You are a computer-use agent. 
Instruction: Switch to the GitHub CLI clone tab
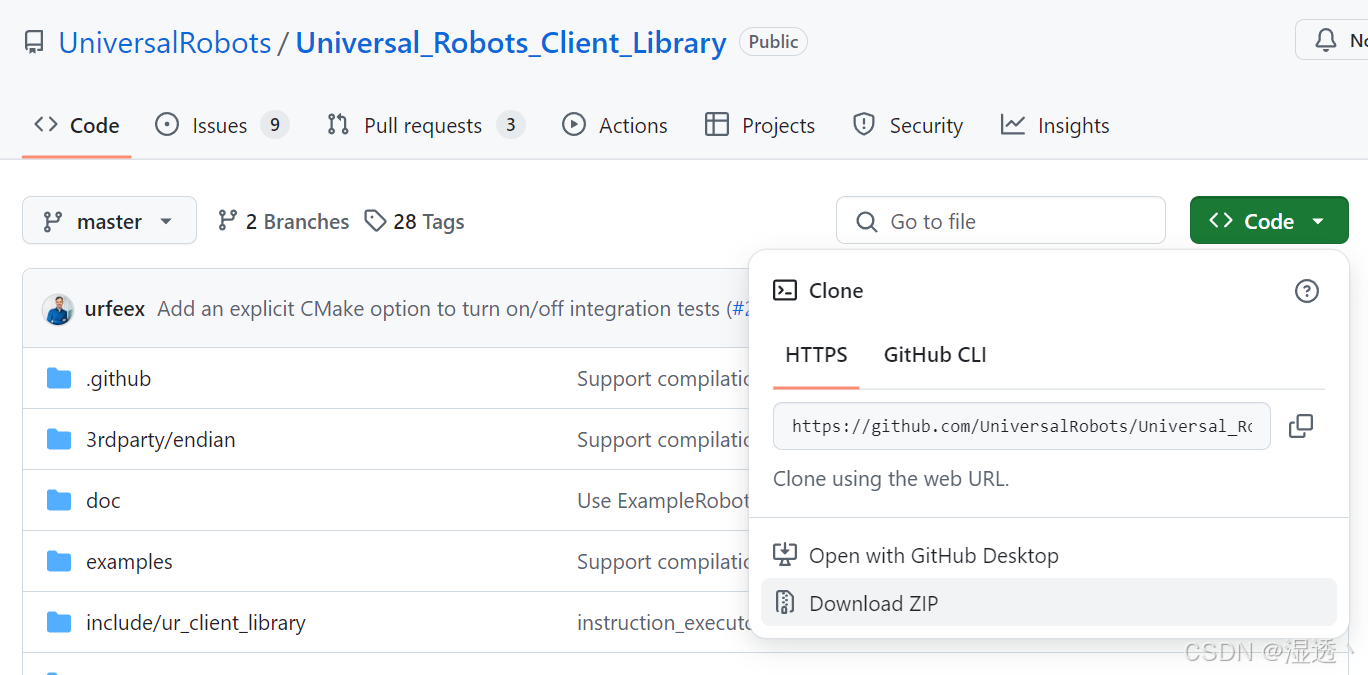click(x=934, y=354)
